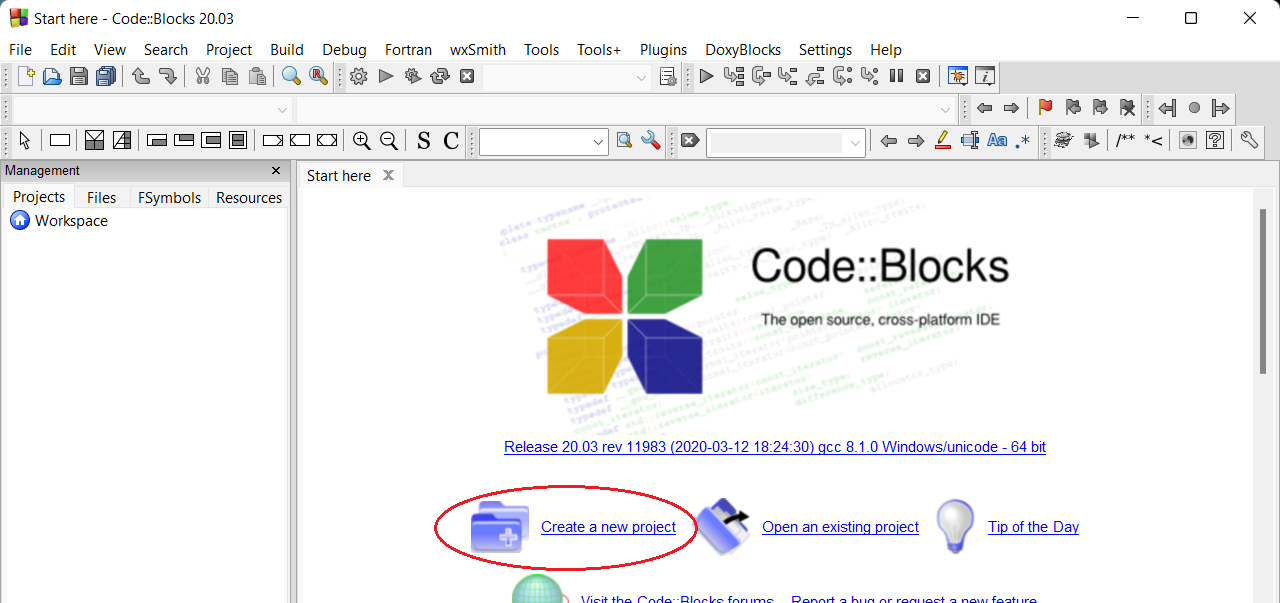Toggle the C comment display button
The height and width of the screenshot is (603, 1280).
pyautogui.click(x=451, y=141)
